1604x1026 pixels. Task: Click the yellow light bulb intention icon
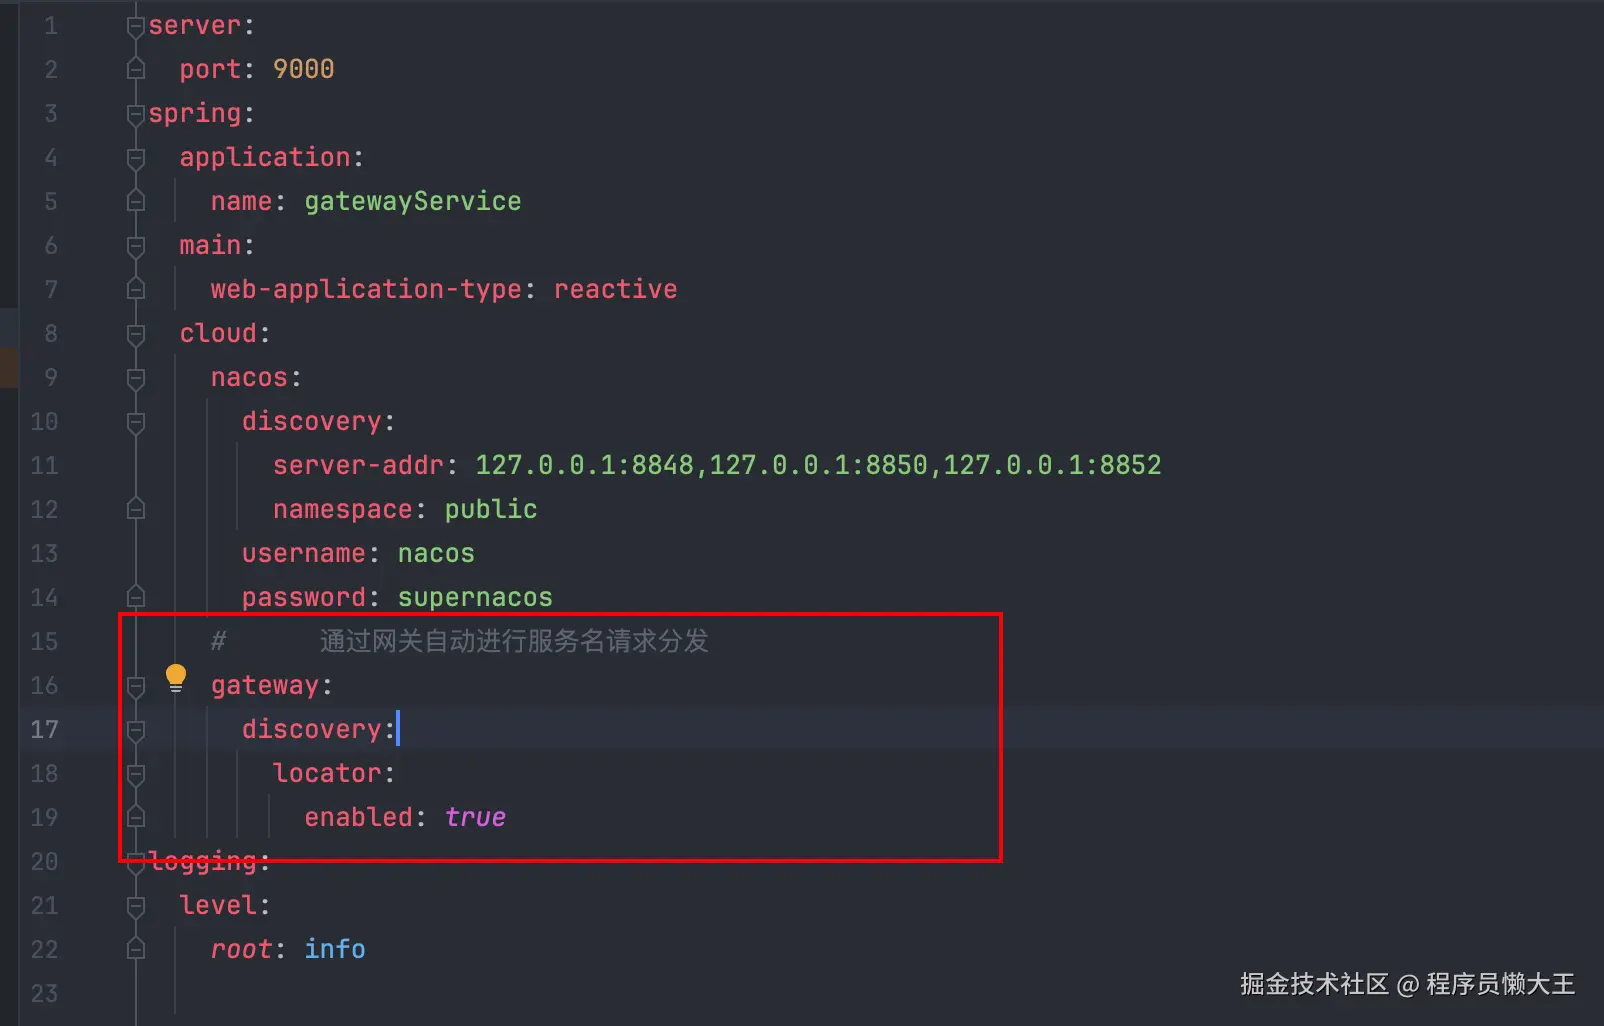176,677
